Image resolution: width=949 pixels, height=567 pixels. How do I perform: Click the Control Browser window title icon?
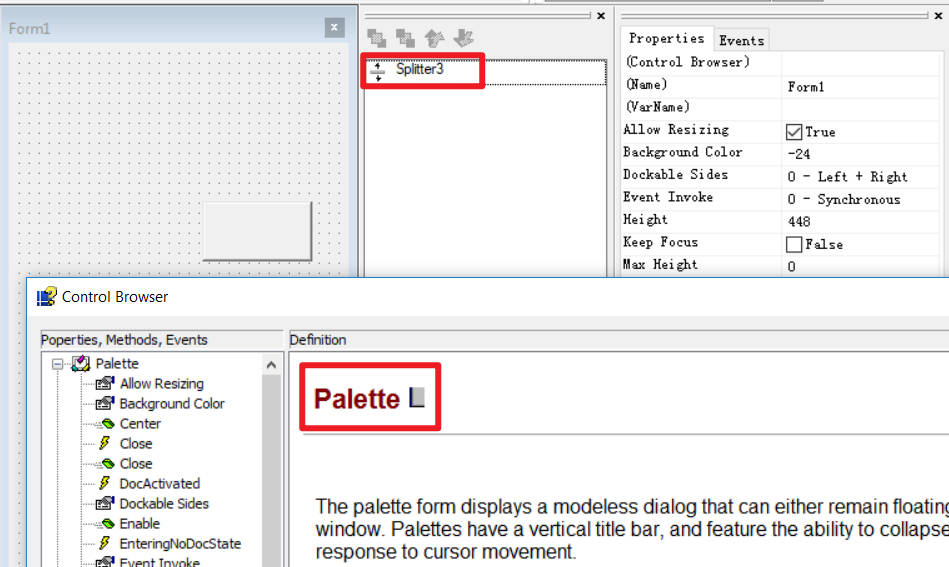(47, 297)
